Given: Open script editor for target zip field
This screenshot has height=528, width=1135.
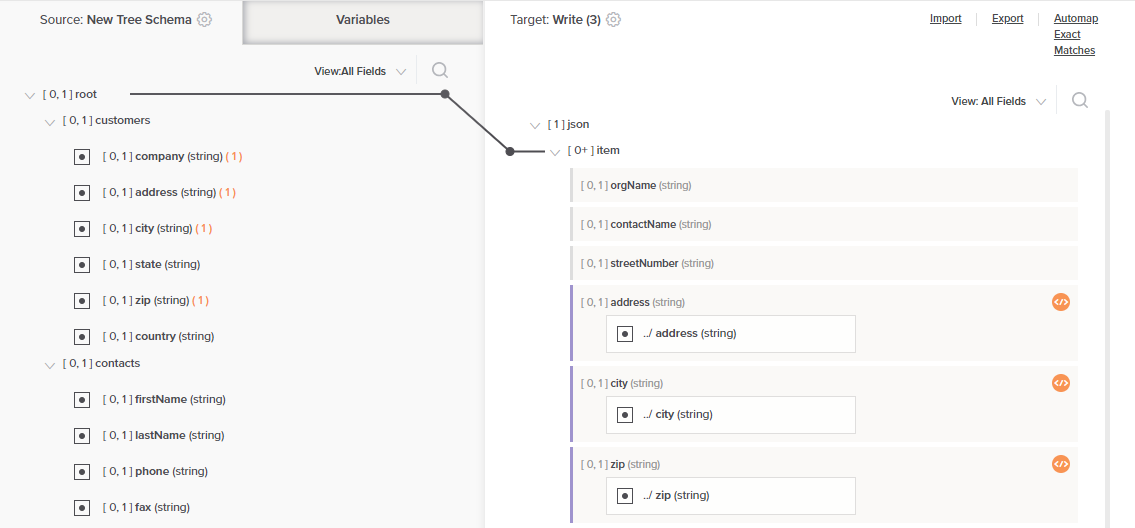Looking at the screenshot, I should point(1060,464).
